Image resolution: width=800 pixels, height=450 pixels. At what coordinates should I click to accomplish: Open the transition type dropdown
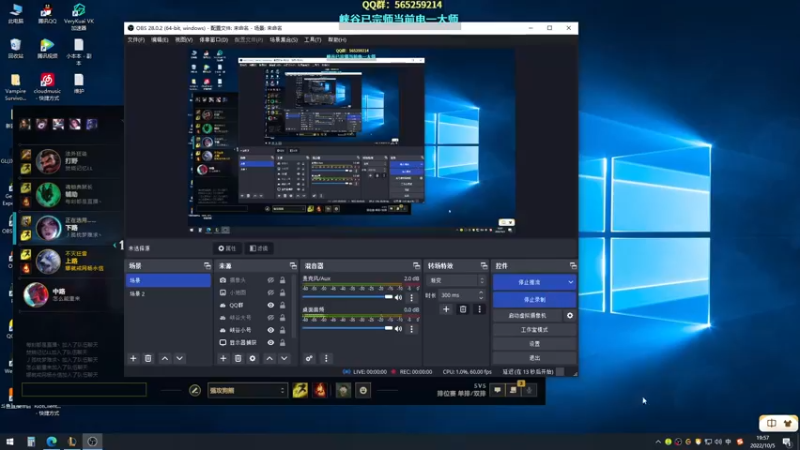(x=456, y=281)
